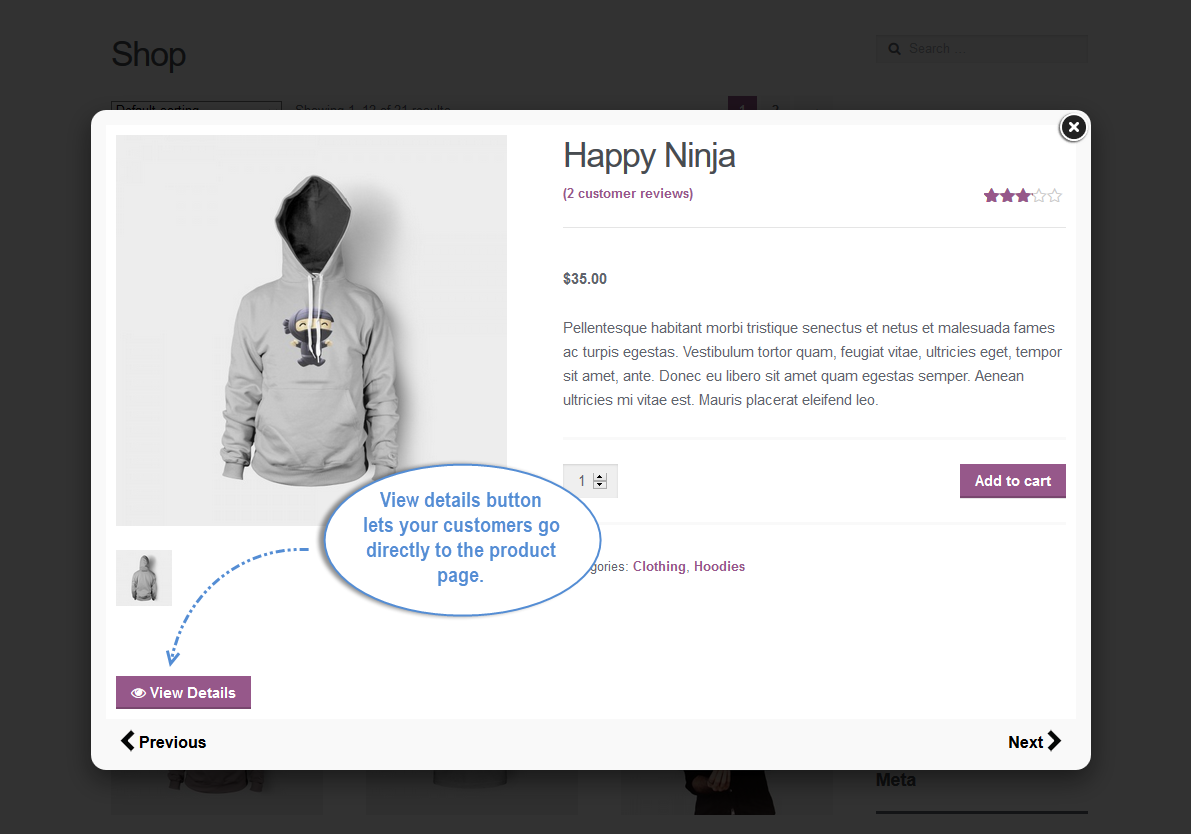
Task: Click the down arrow on the quantity stepper
Action: 600,486
